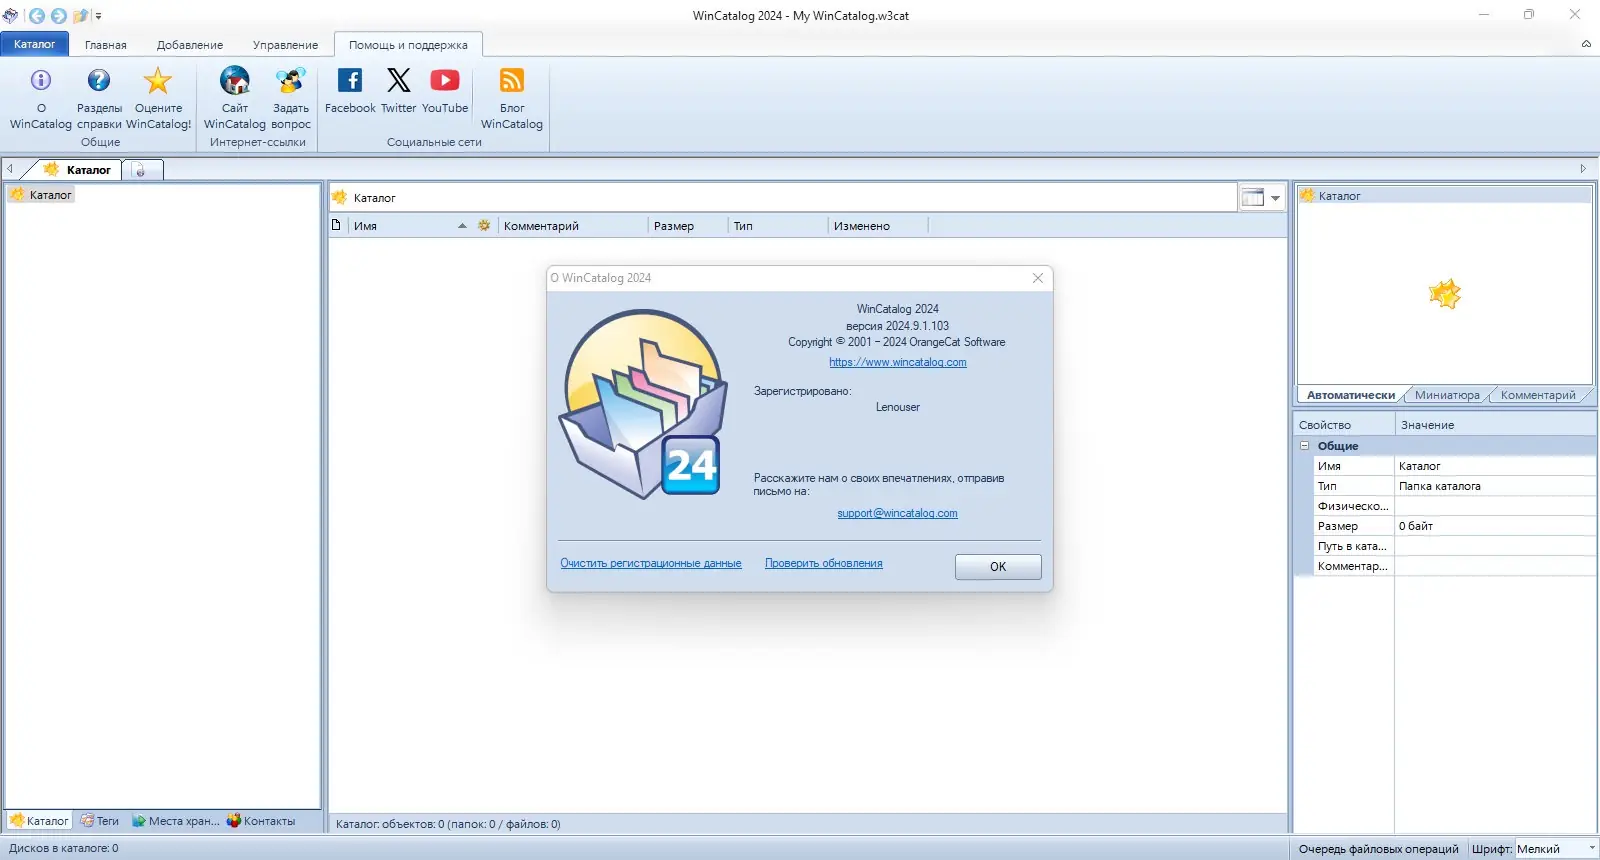This screenshot has height=860, width=1600.
Task: Click the Задать вопрос icon
Action: coord(291,81)
